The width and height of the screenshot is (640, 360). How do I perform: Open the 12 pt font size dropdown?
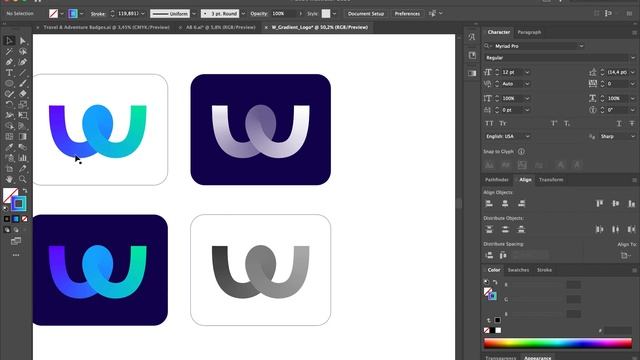527,72
